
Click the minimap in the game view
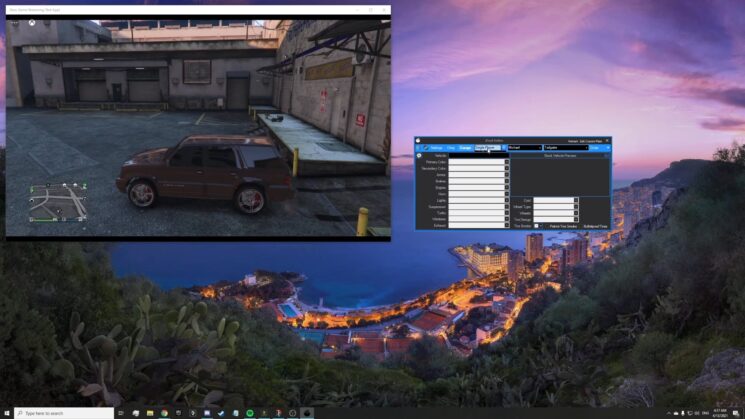click(x=58, y=202)
